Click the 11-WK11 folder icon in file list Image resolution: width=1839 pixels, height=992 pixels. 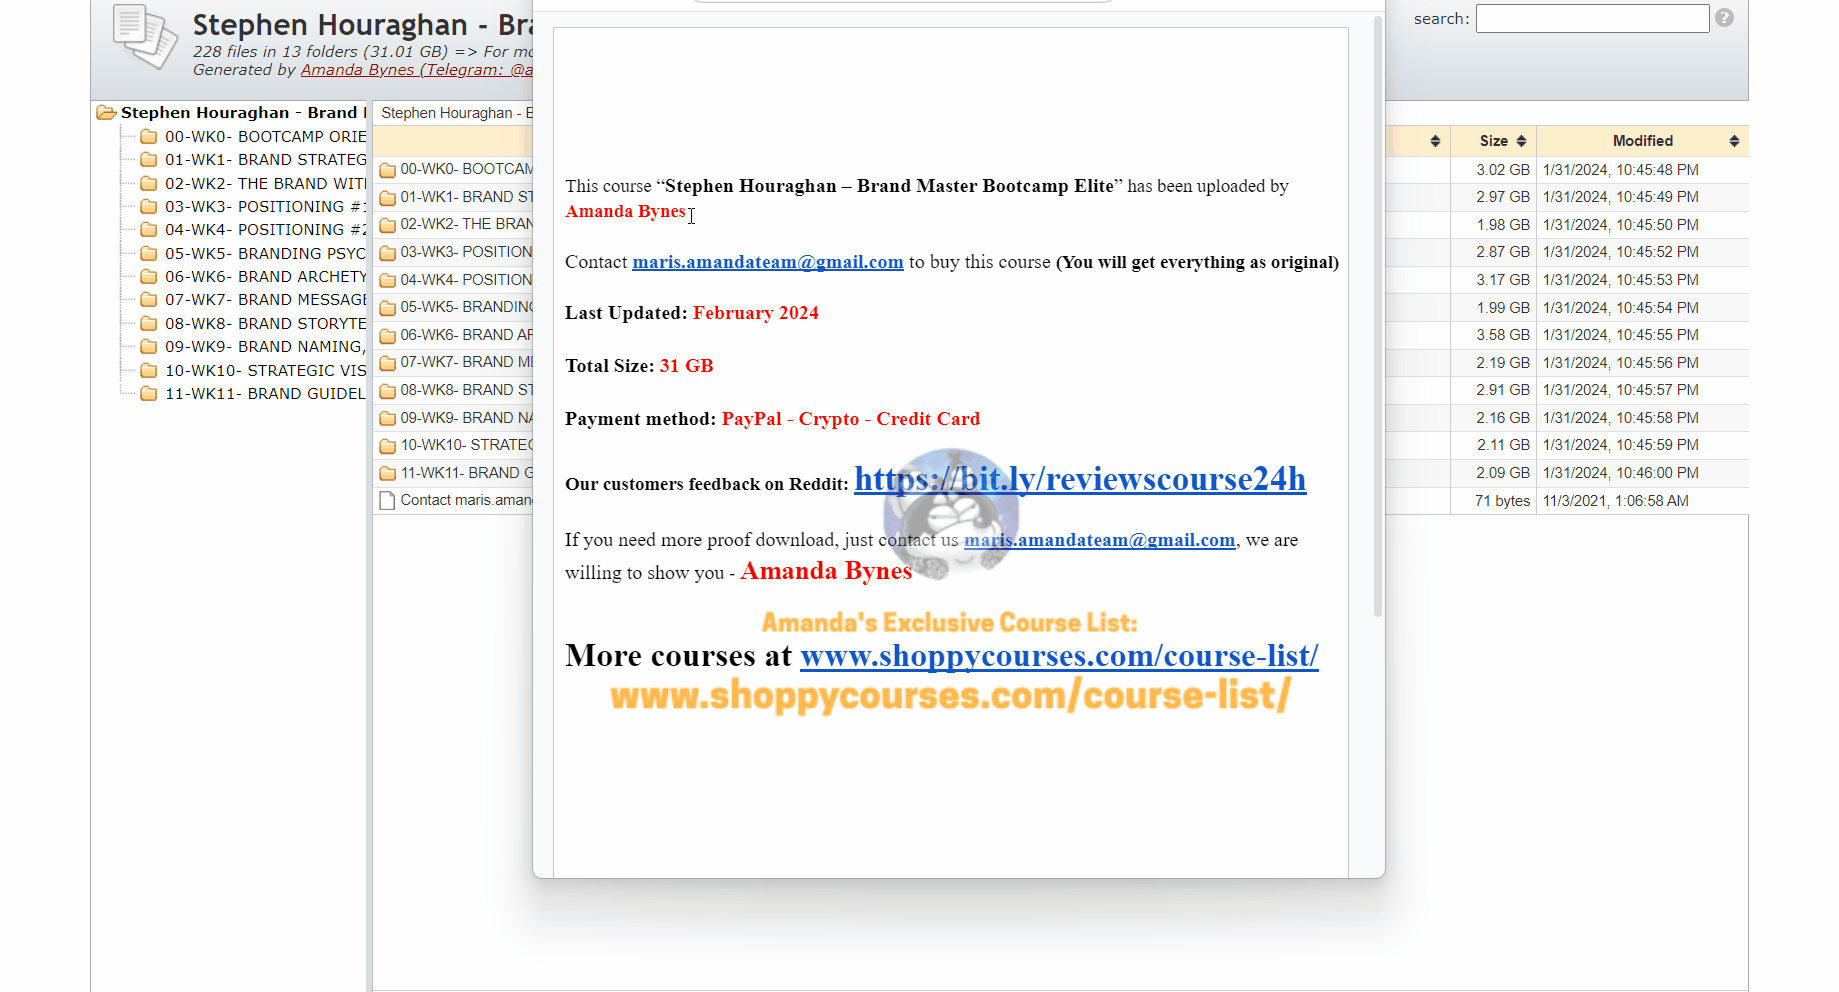coord(387,474)
